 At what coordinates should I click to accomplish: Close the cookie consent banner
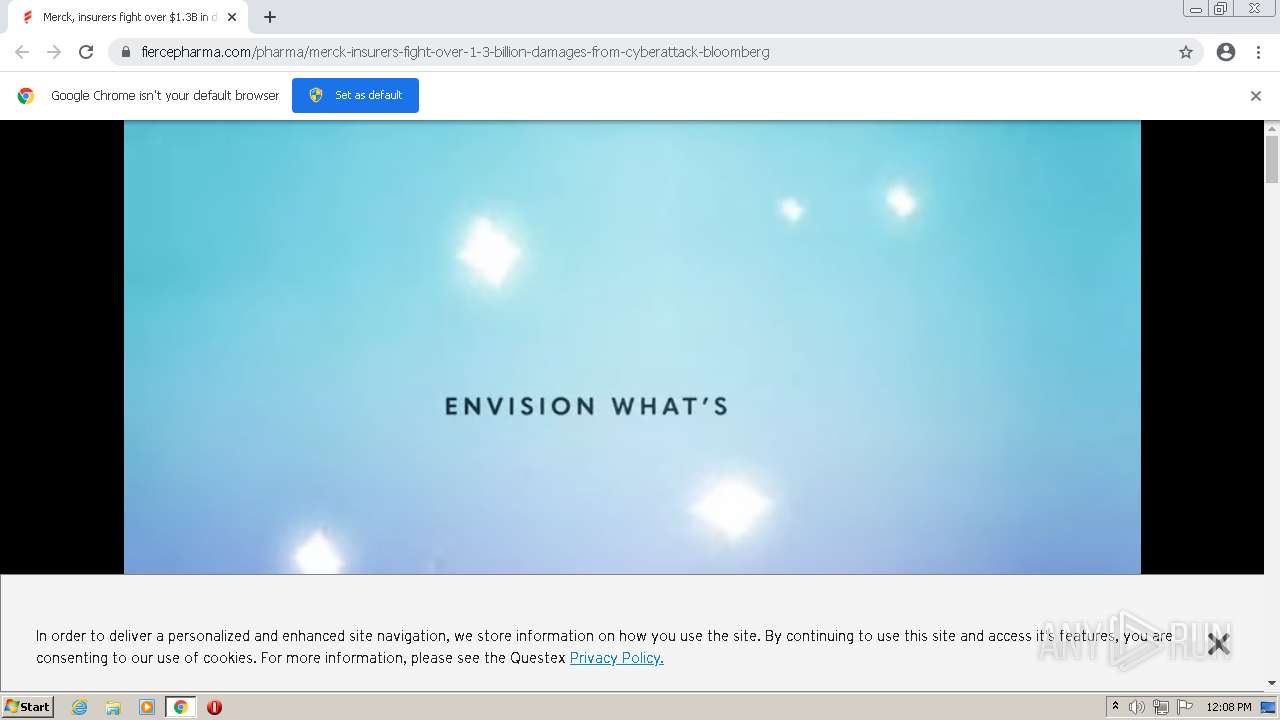1218,644
